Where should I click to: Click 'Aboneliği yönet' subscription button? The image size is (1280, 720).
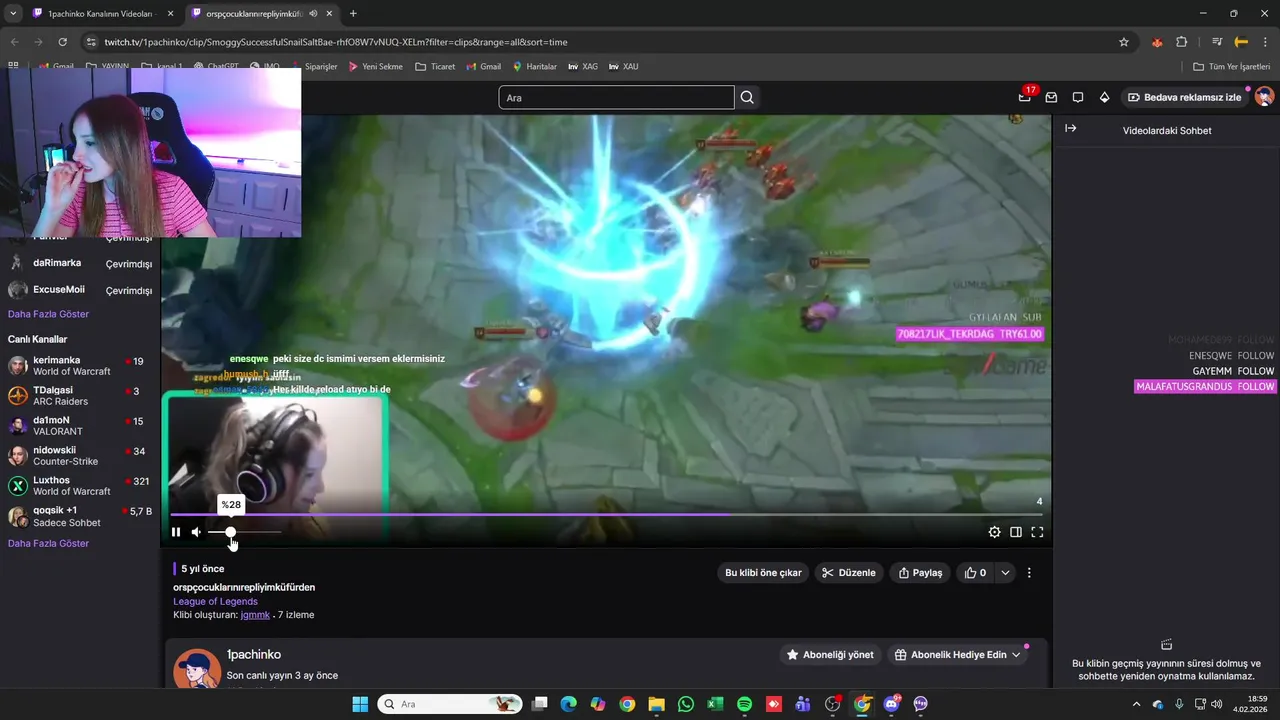830,655
